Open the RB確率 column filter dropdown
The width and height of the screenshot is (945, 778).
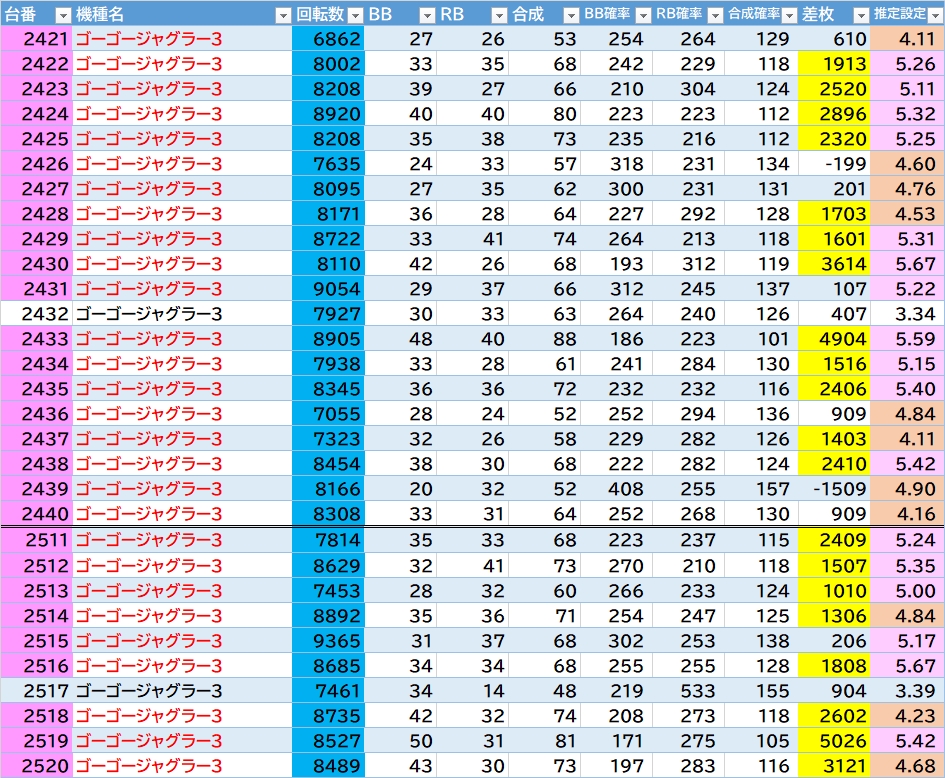click(x=715, y=15)
